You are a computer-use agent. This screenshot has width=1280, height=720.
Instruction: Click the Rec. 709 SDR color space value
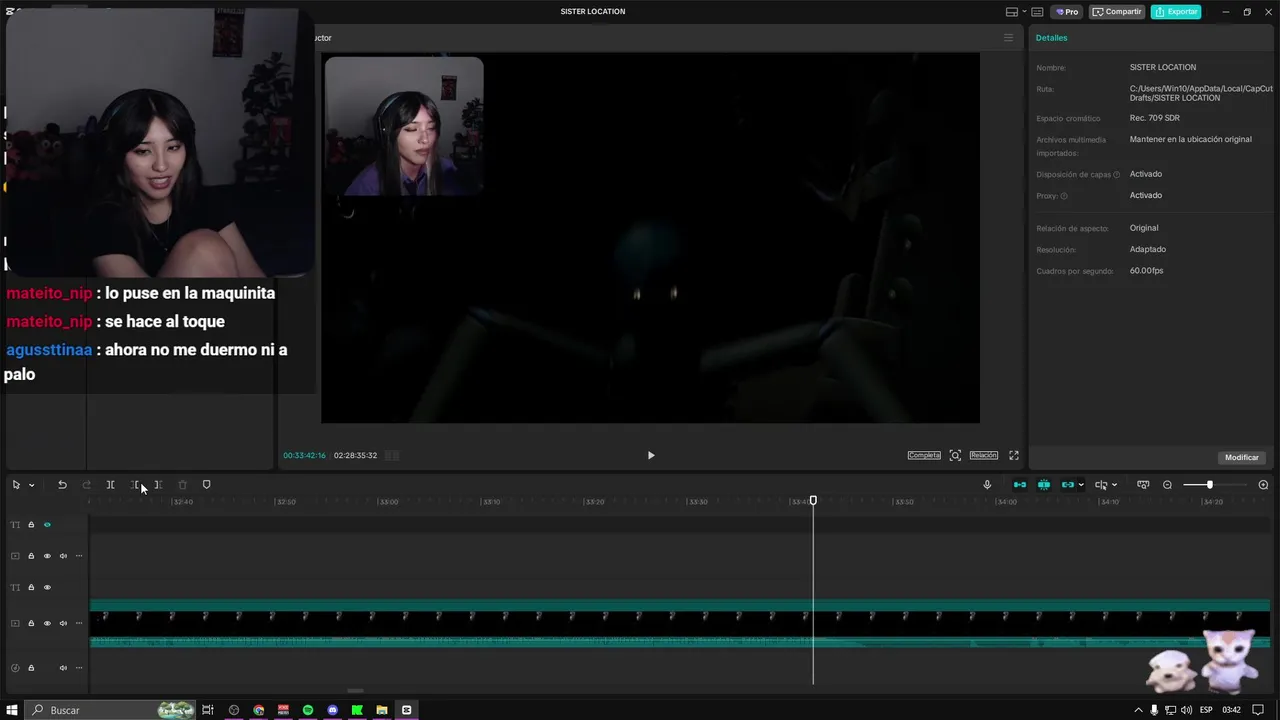(x=1155, y=118)
